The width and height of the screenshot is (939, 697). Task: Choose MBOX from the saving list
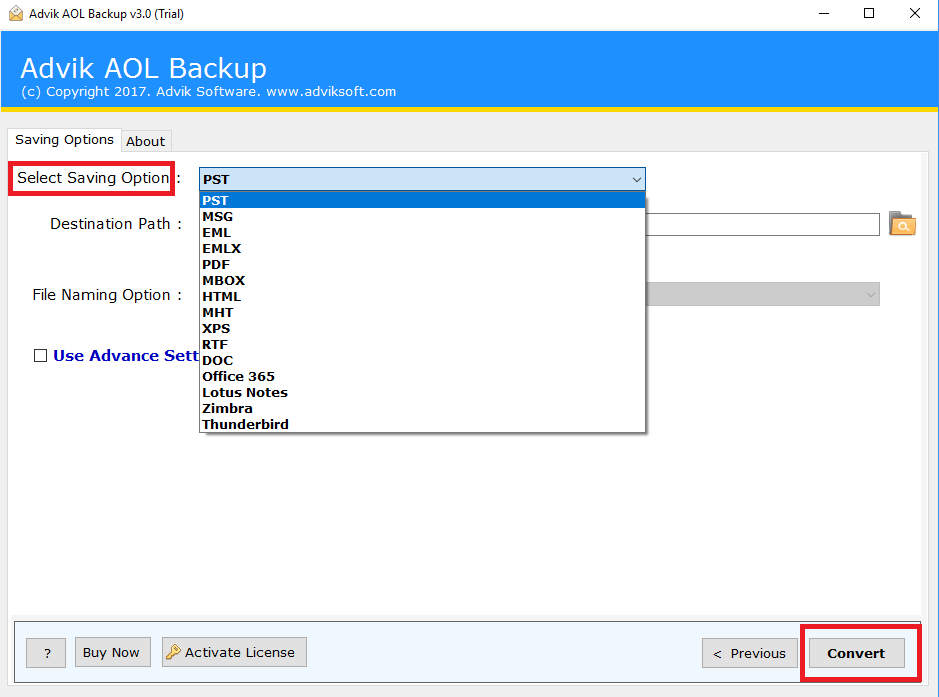click(422, 280)
